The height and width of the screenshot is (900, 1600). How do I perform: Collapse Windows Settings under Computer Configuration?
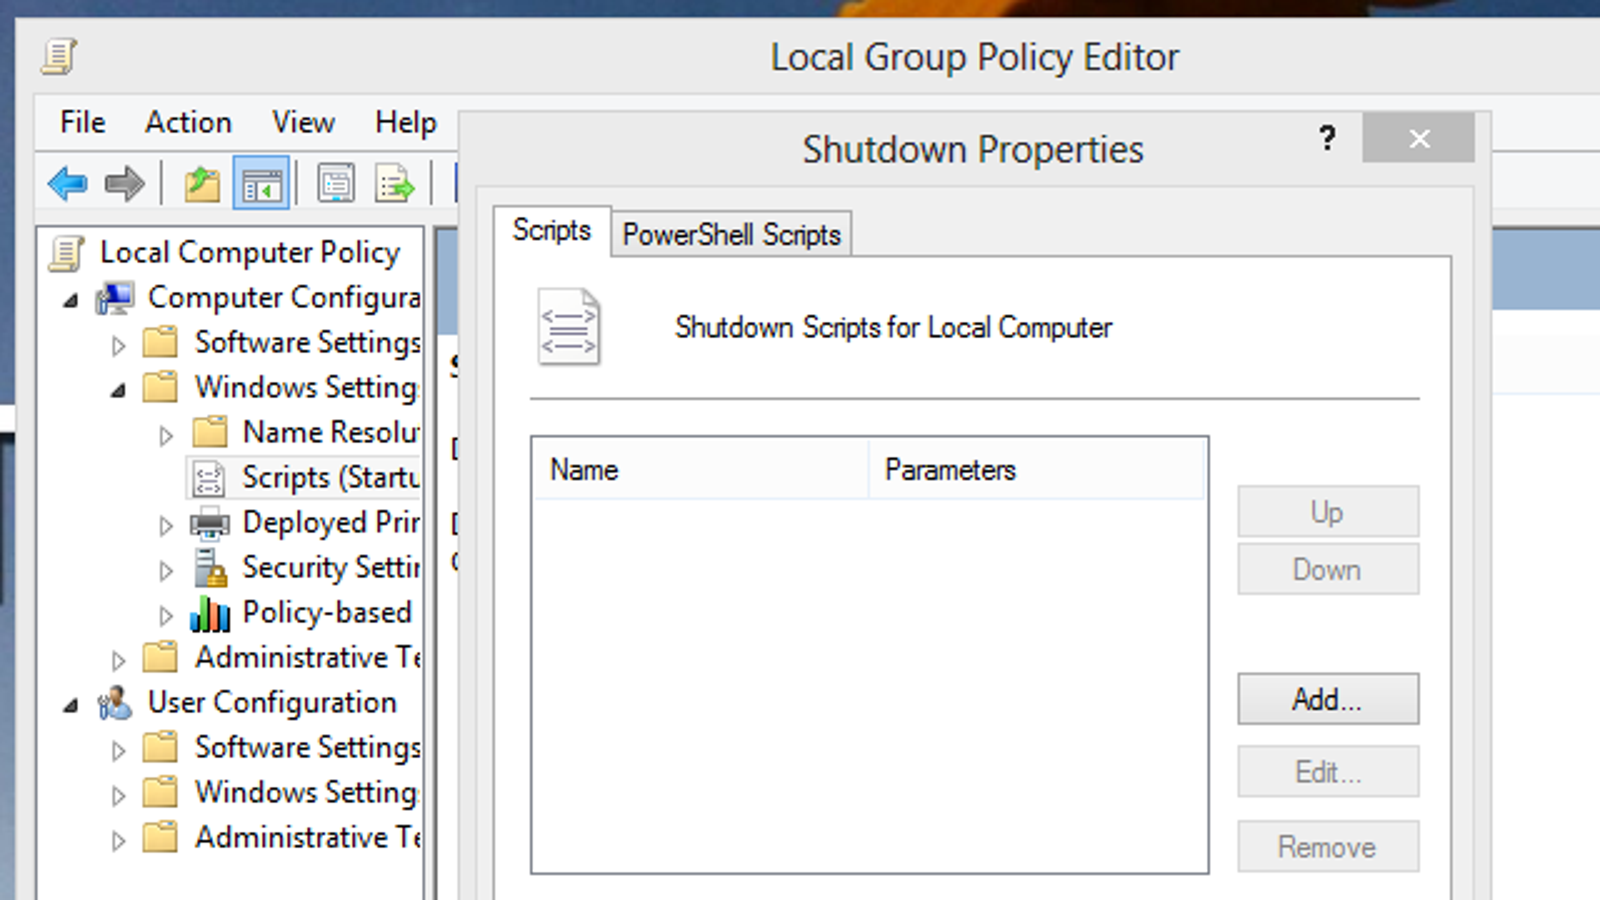pyautogui.click(x=118, y=390)
